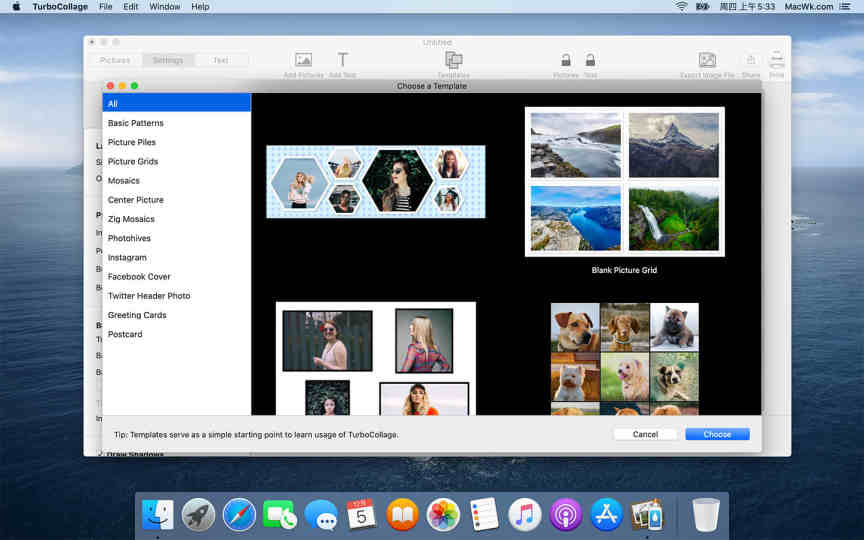The image size is (864, 540).
Task: Open Messages from the dock
Action: [321, 515]
